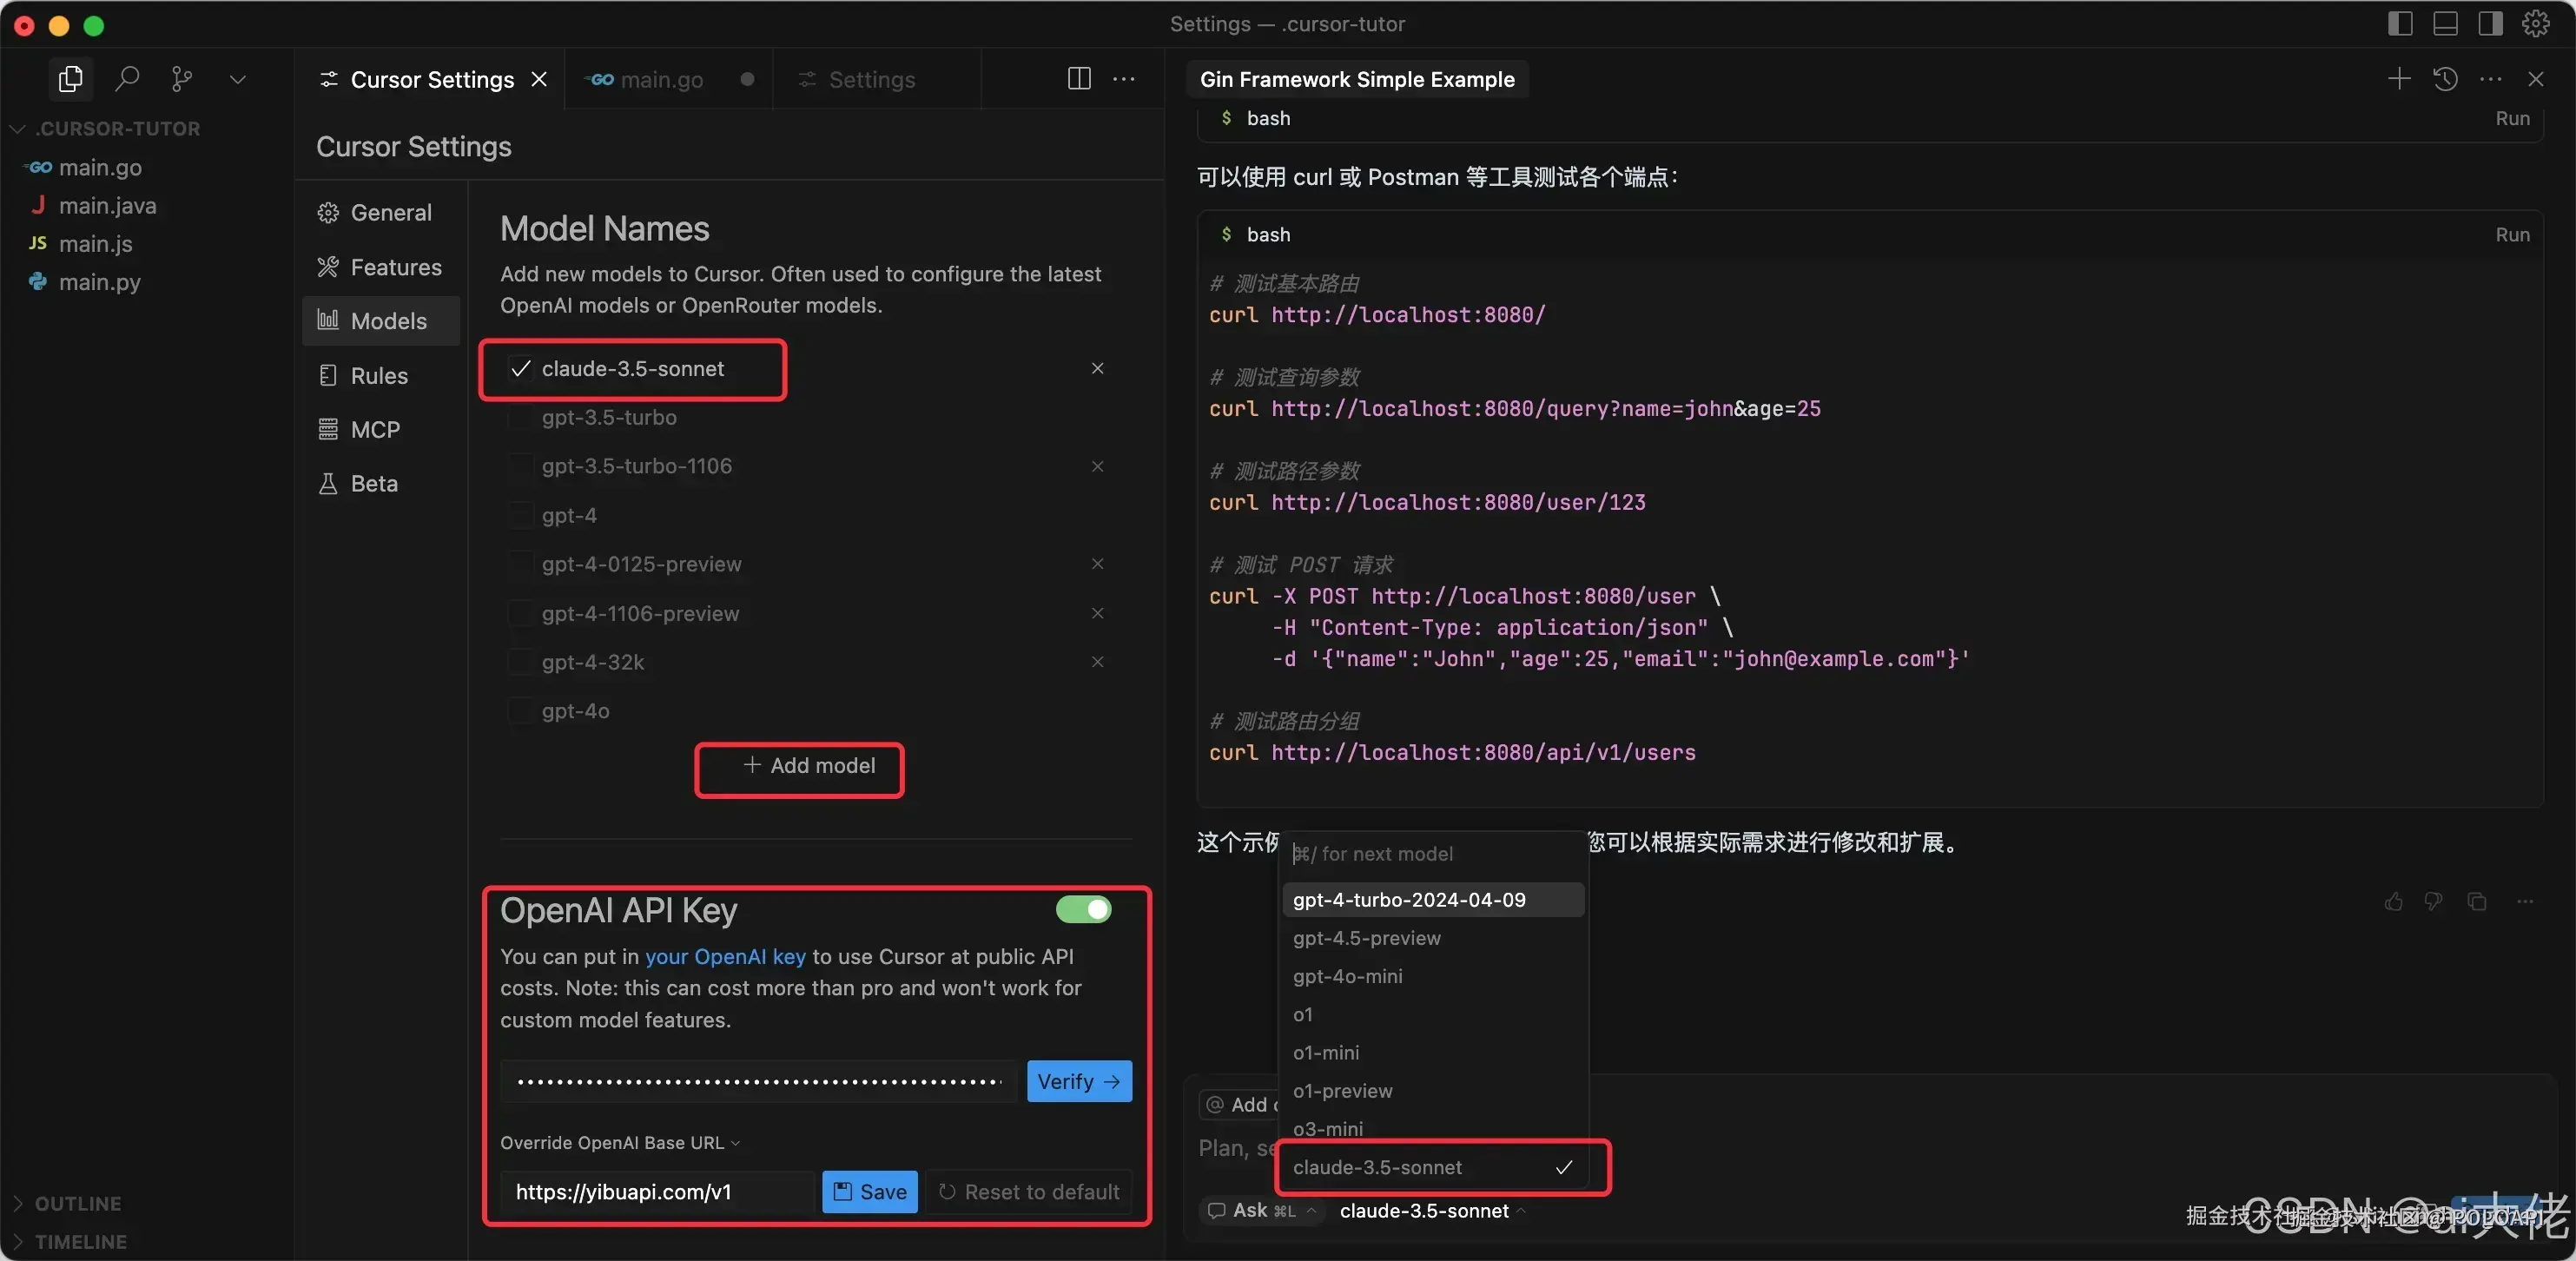This screenshot has height=1261, width=2576.
Task: Click the thumbs up feedback icon
Action: 2393,902
